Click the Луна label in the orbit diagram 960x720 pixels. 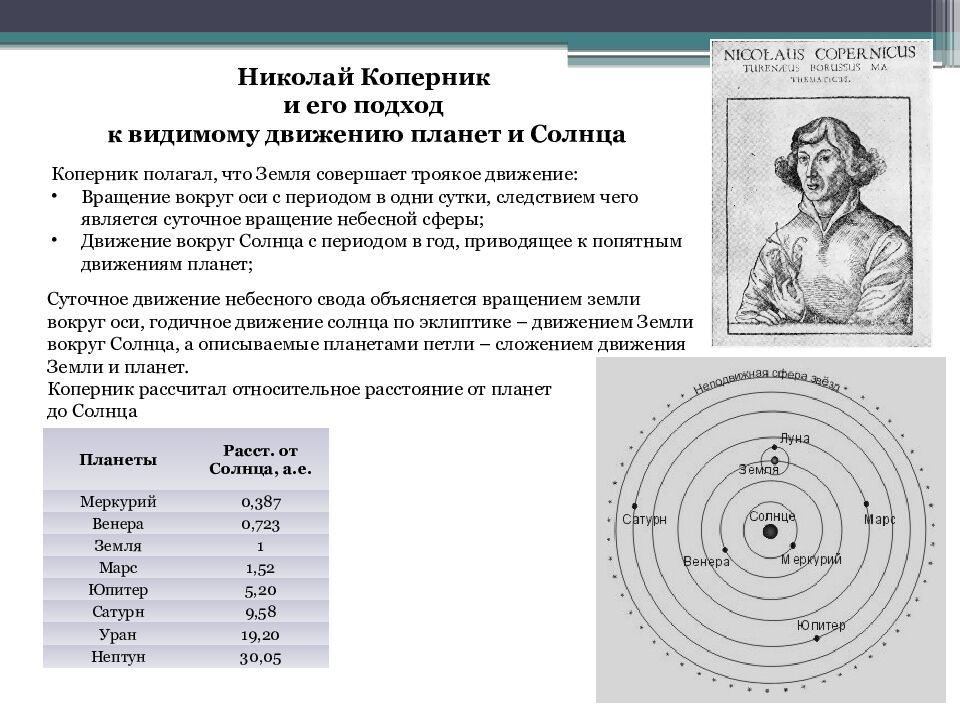pyautogui.click(x=793, y=438)
